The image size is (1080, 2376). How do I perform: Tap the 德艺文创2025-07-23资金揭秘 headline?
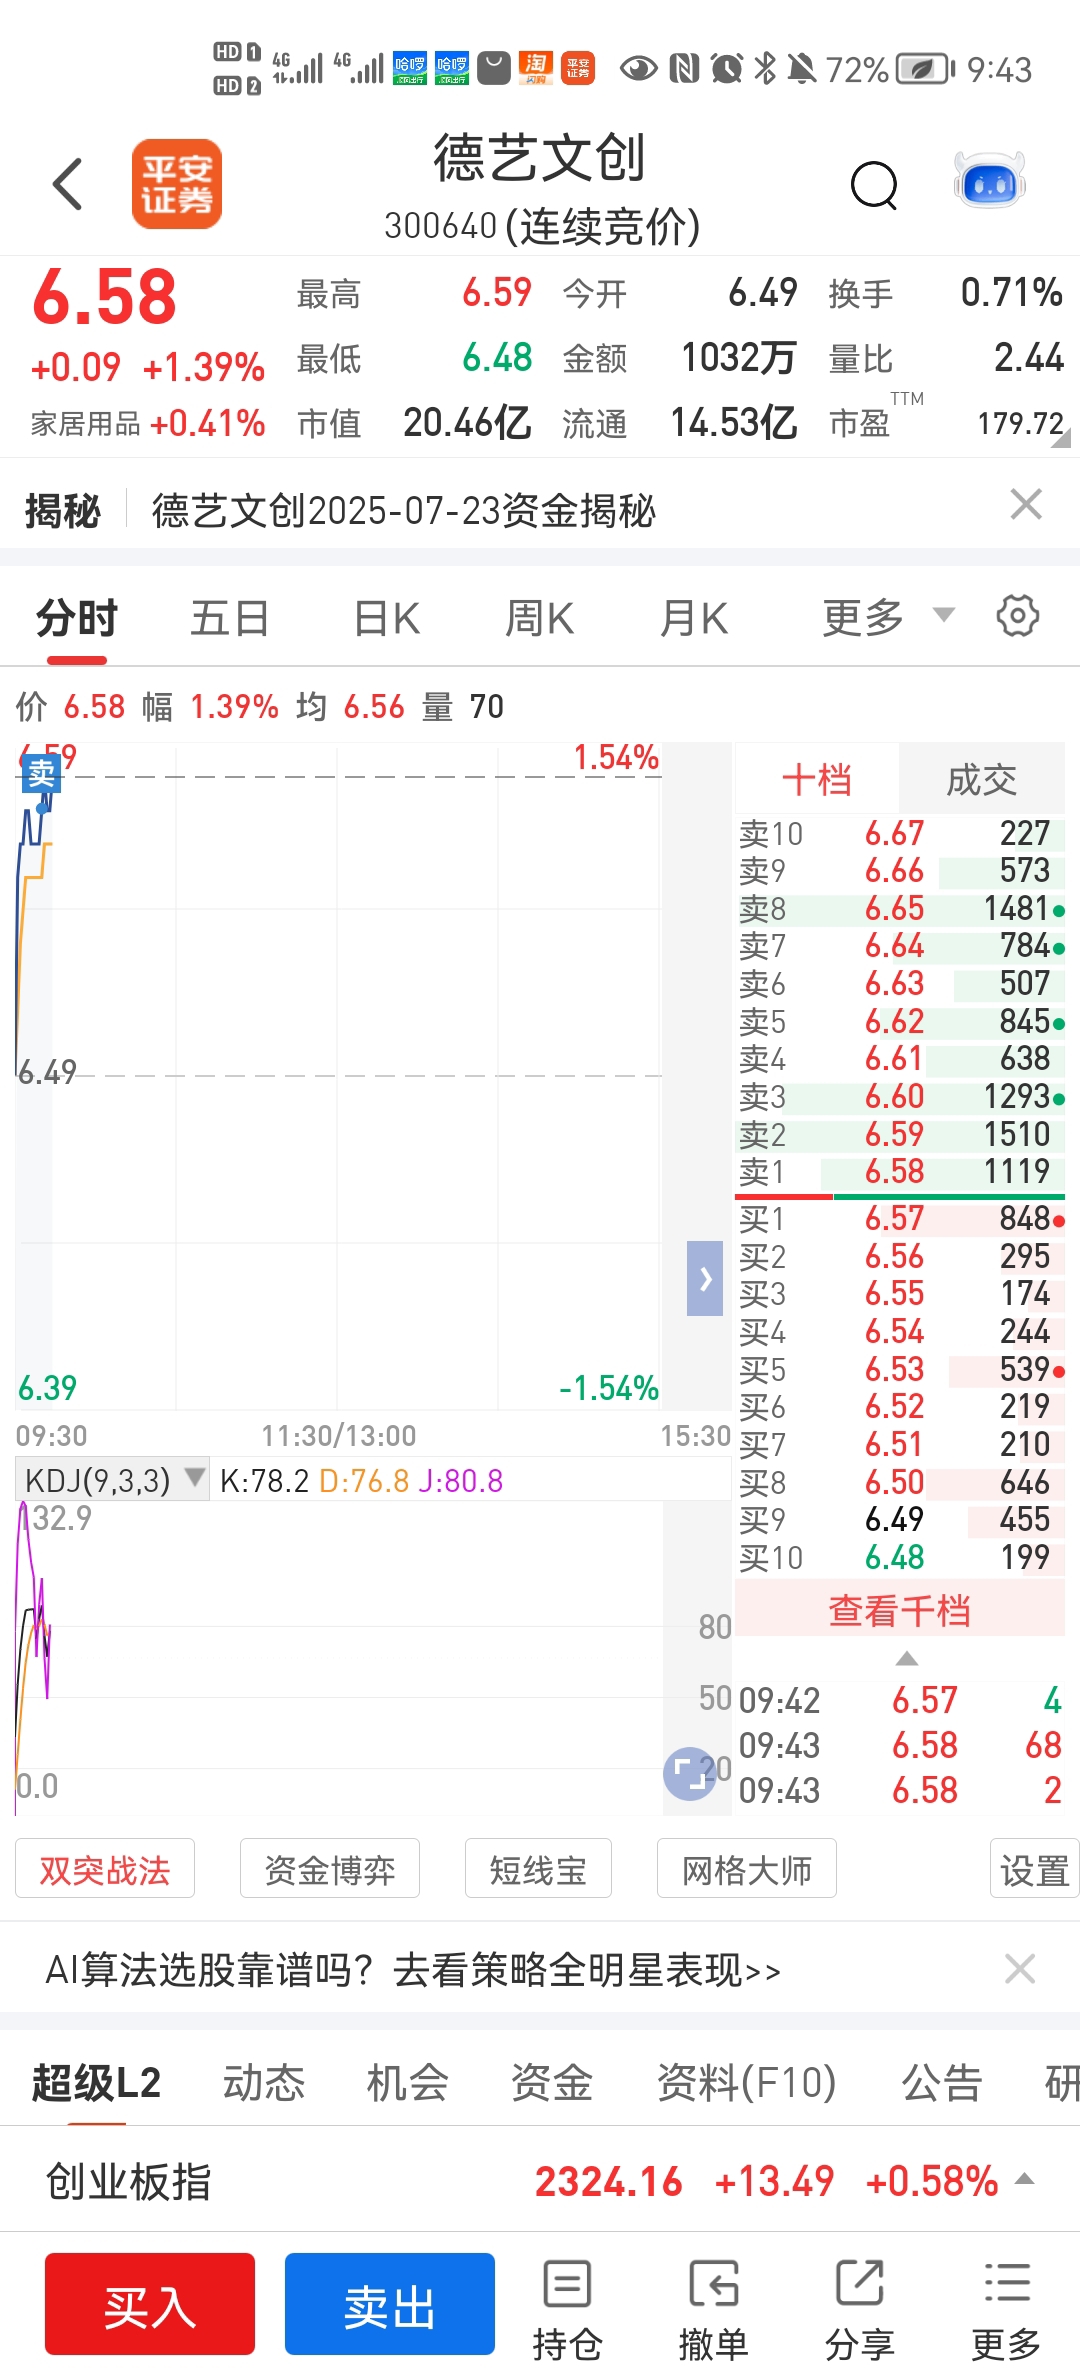point(403,511)
